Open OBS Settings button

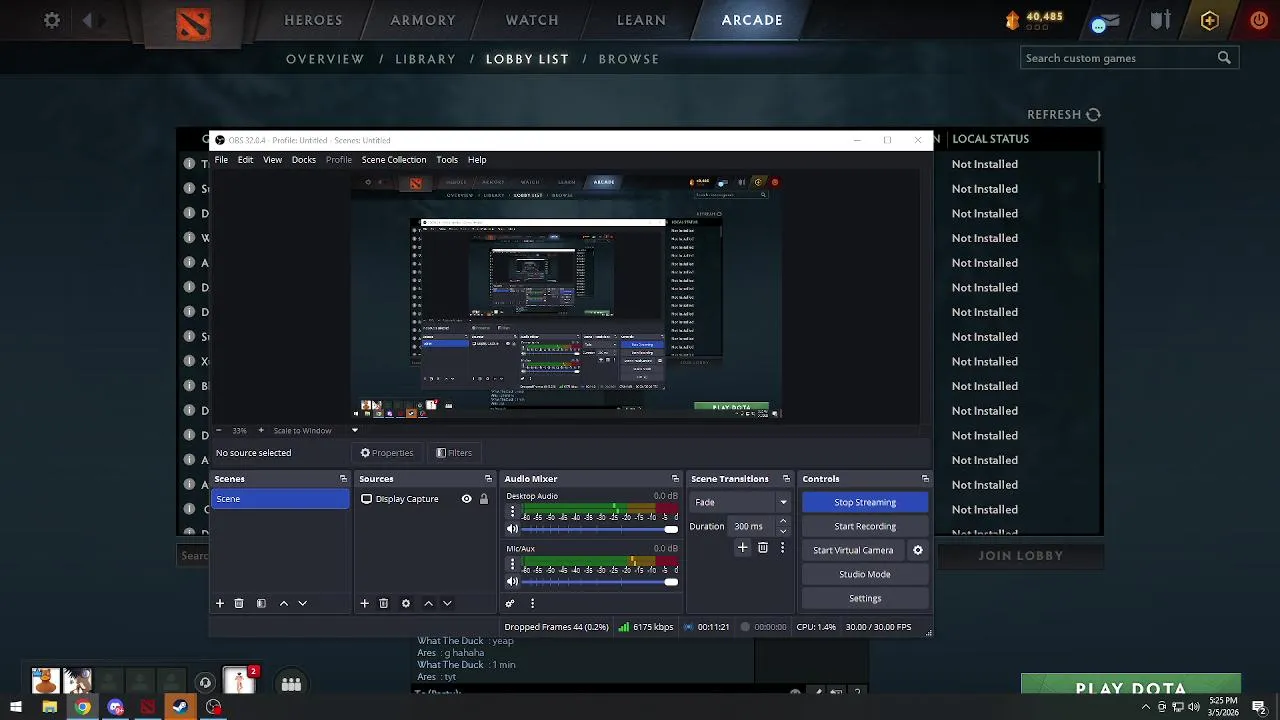pyautogui.click(x=865, y=598)
